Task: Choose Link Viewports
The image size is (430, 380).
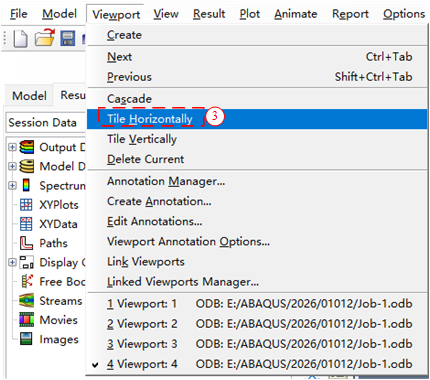Action: [257, 262]
